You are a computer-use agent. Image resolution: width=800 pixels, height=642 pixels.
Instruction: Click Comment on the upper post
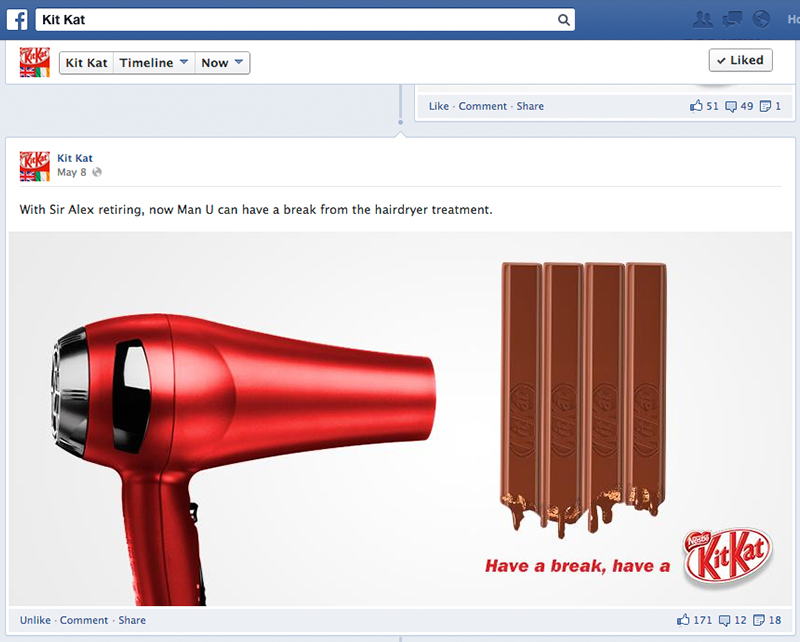483,106
